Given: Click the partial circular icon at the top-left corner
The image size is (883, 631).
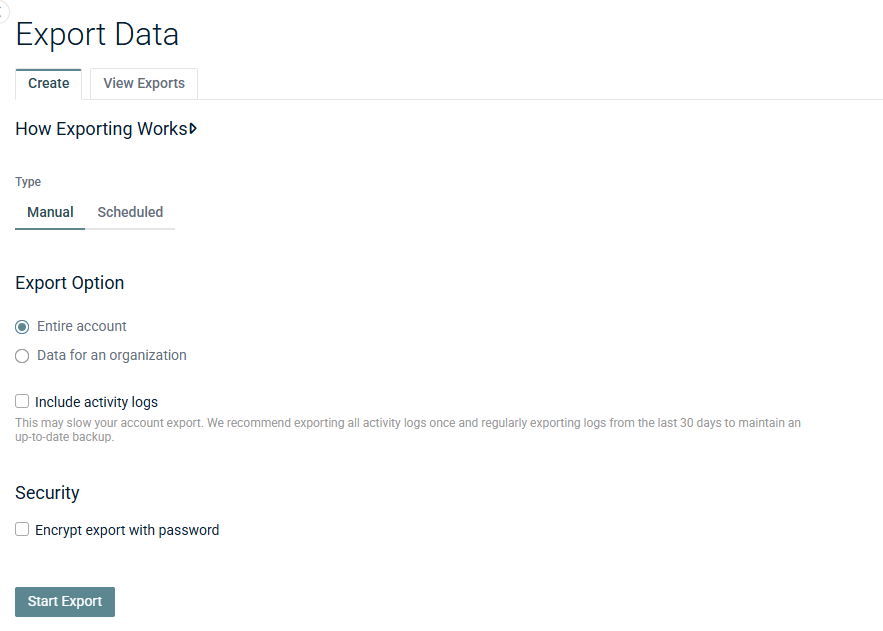Looking at the screenshot, I should pos(3,11).
